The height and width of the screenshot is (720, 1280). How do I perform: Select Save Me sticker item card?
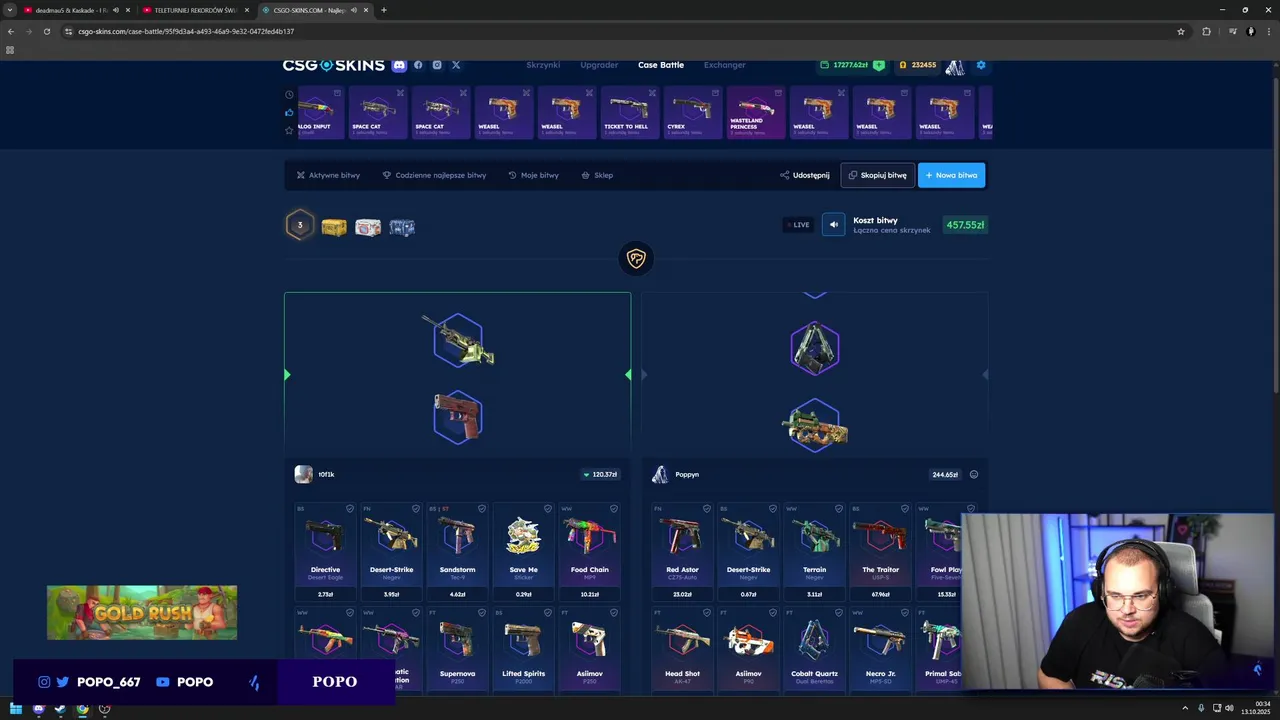coord(523,552)
